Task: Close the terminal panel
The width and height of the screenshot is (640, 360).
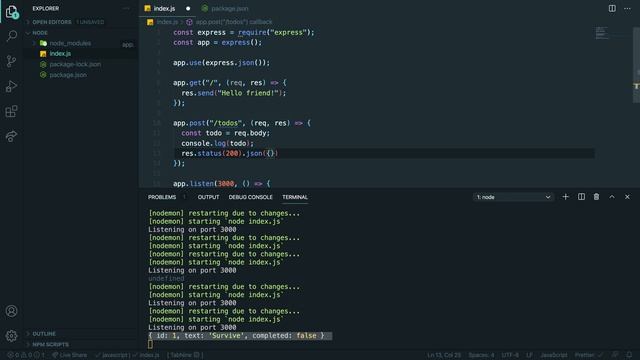Action: 627,197
